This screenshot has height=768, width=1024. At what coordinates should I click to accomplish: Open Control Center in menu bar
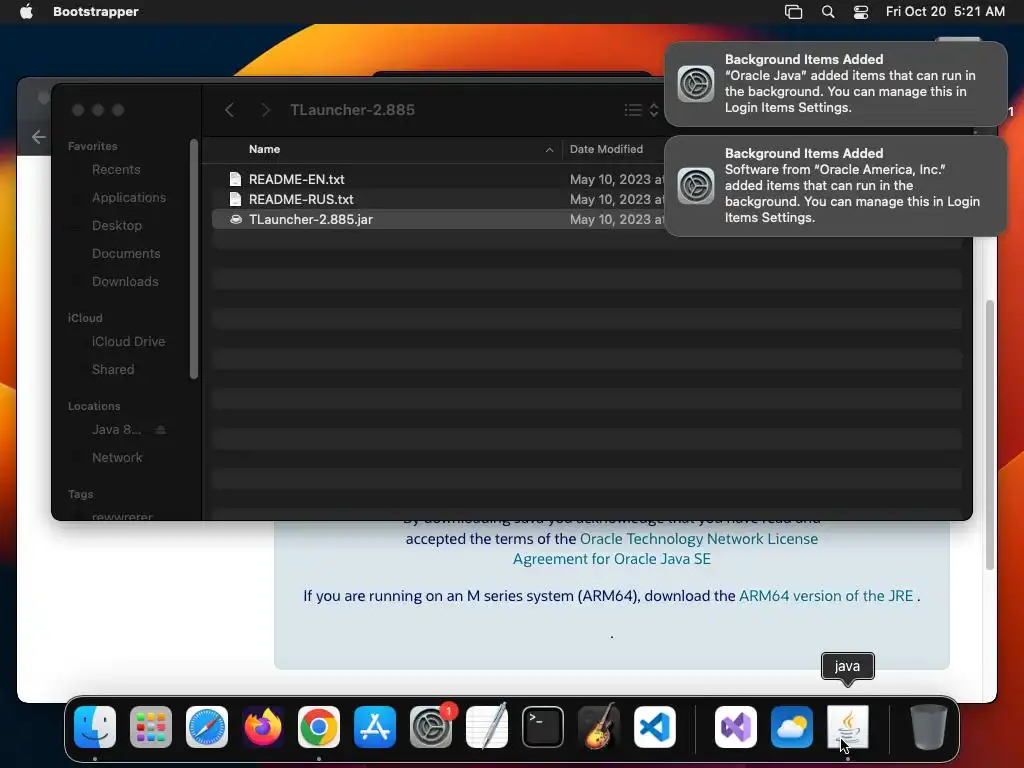(861, 12)
